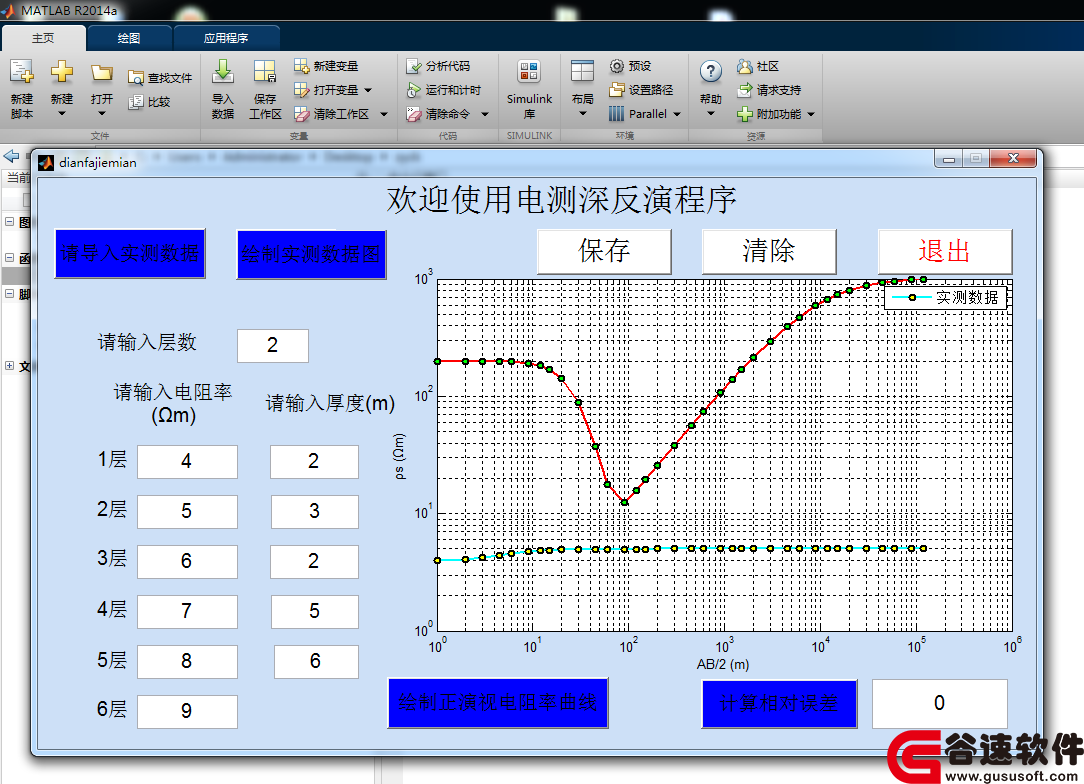Click the Layout (布局) icon

[x=582, y=71]
